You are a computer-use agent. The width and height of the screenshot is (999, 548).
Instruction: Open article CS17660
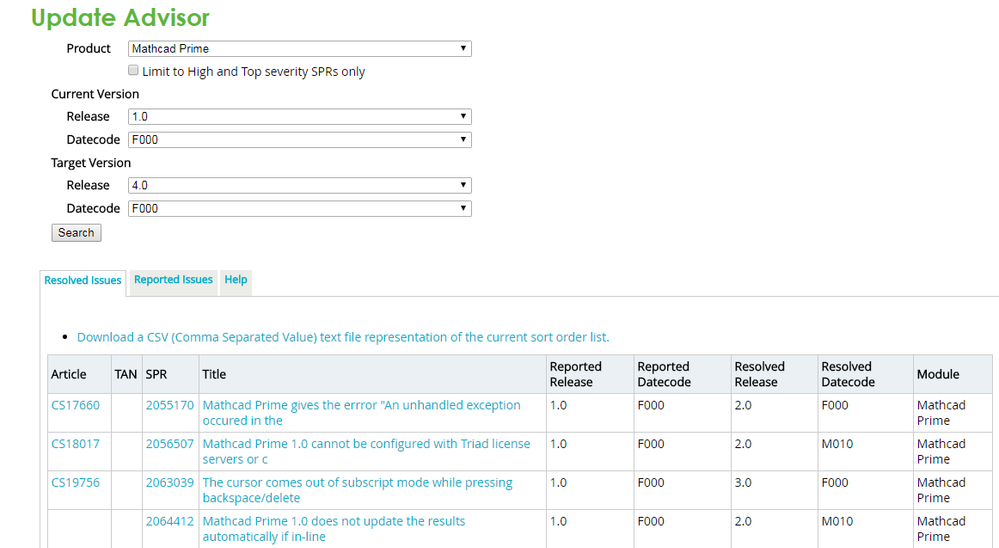pos(75,406)
